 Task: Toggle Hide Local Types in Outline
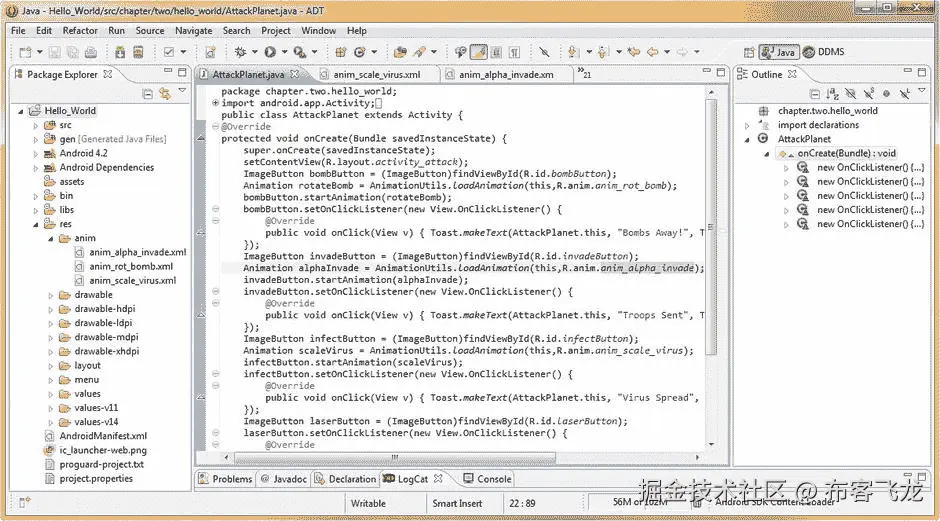click(905, 94)
